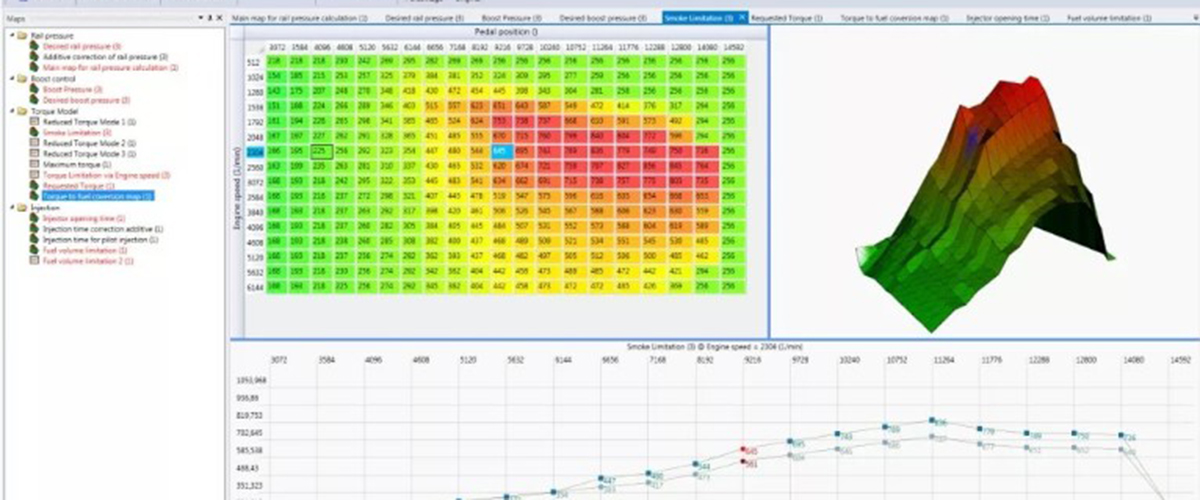Click the Torque Model folder icon
Screen dimensions: 1200x500
tap(22, 110)
